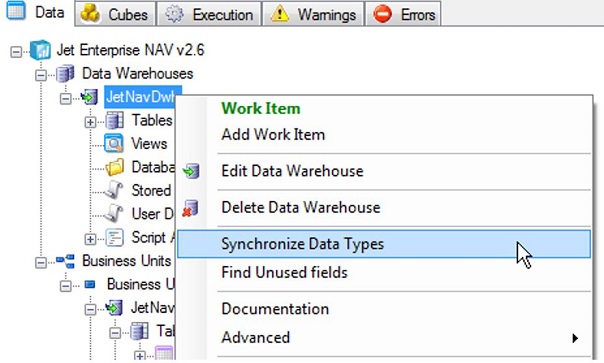Open the Cubes tab

115,14
